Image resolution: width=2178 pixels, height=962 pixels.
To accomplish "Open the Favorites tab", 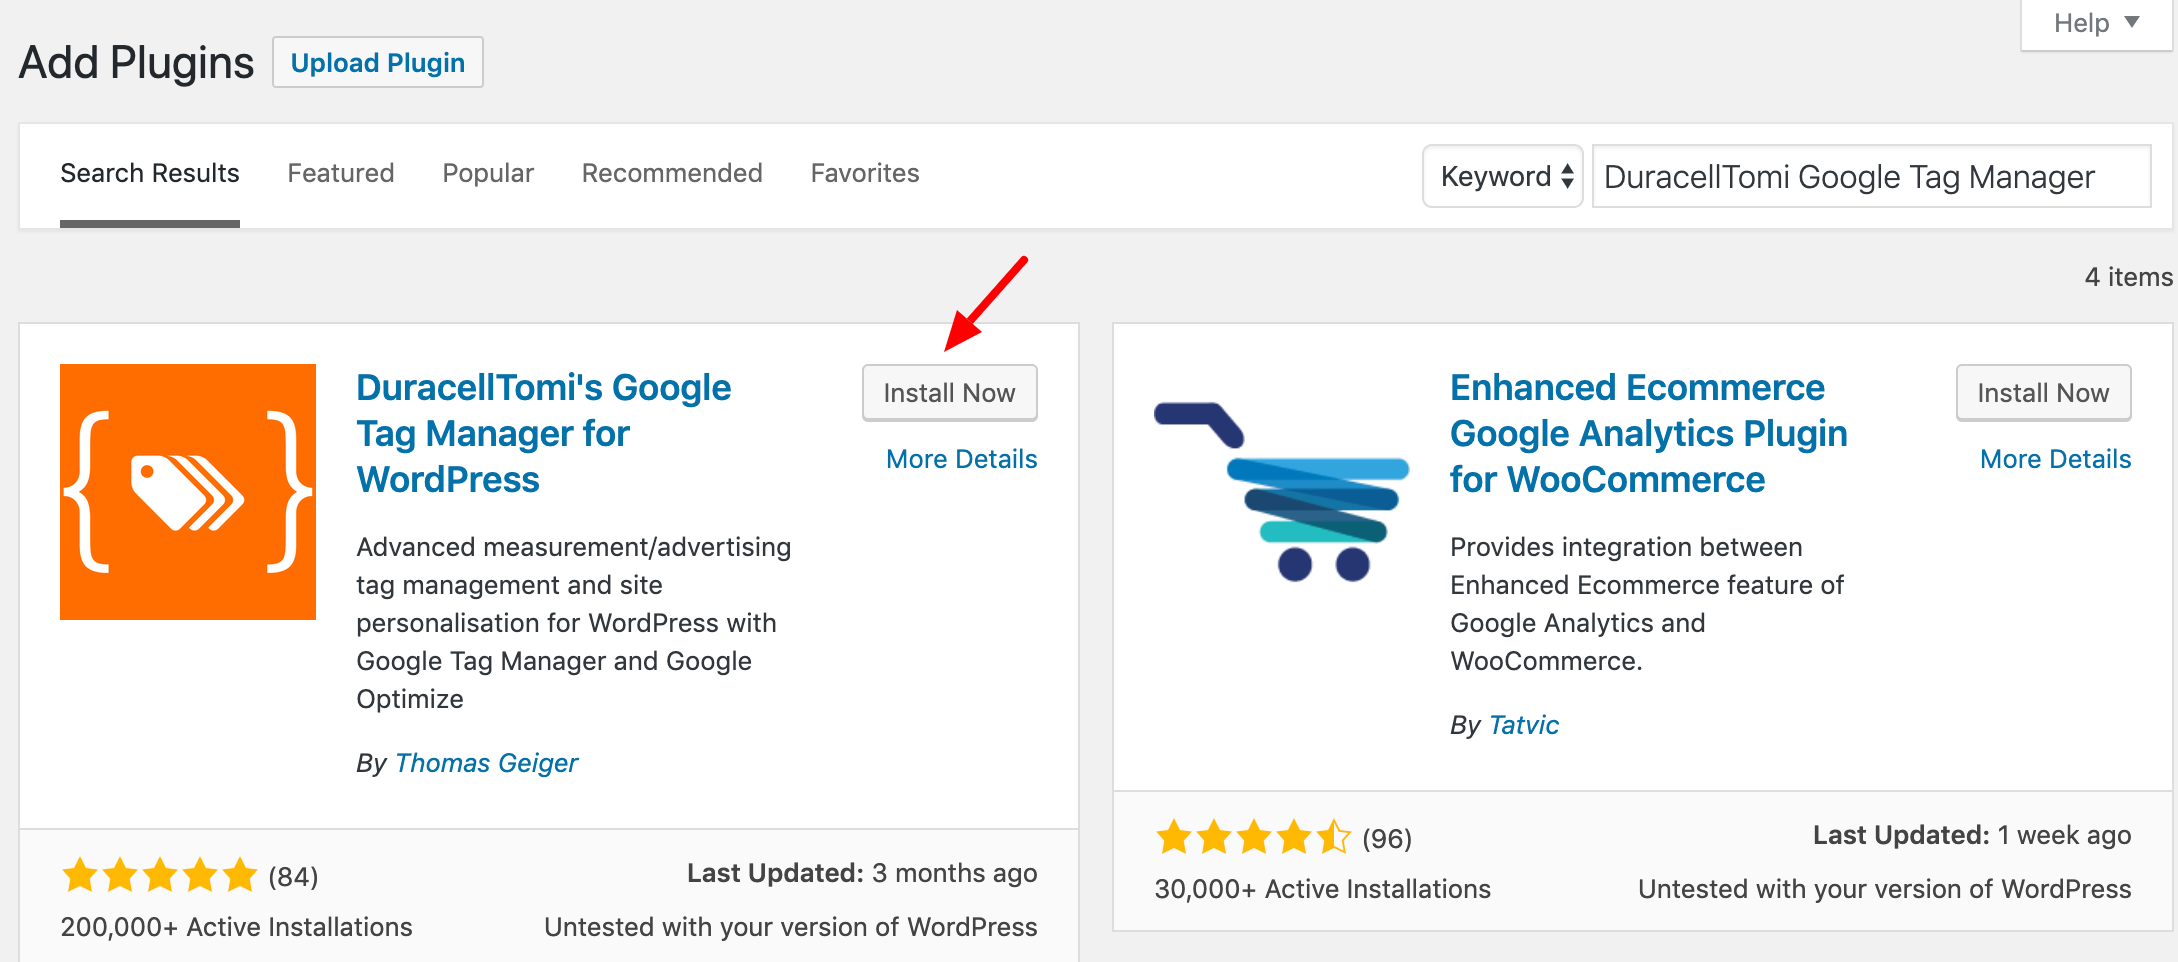I will click(x=865, y=173).
